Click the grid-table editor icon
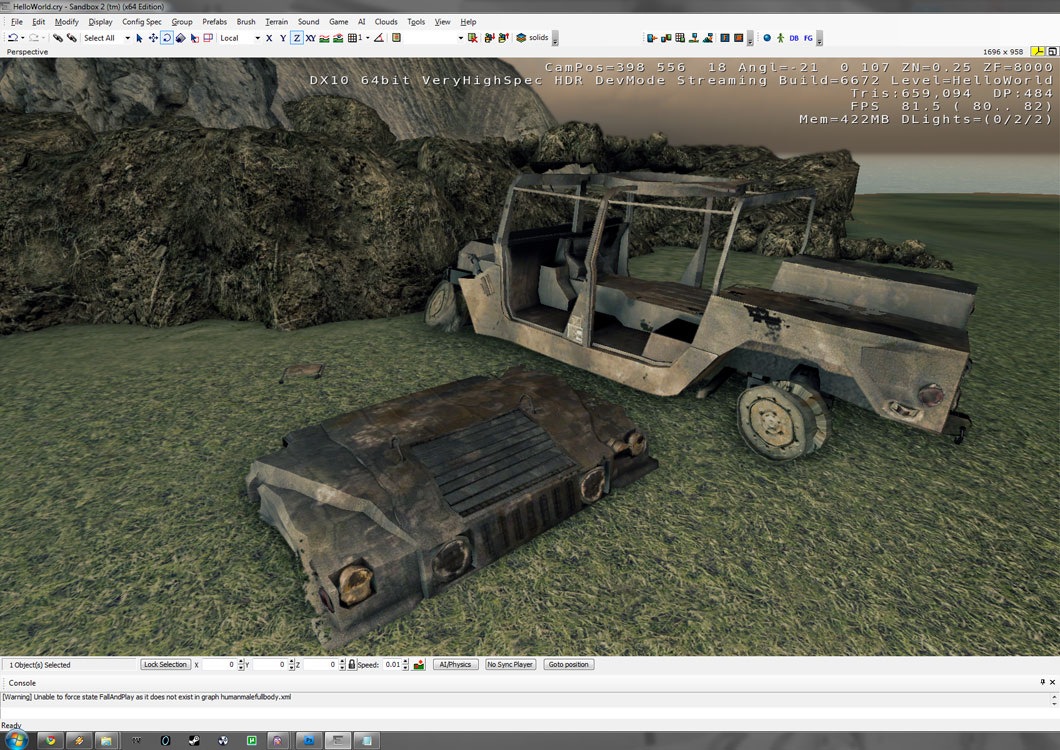 (679, 38)
